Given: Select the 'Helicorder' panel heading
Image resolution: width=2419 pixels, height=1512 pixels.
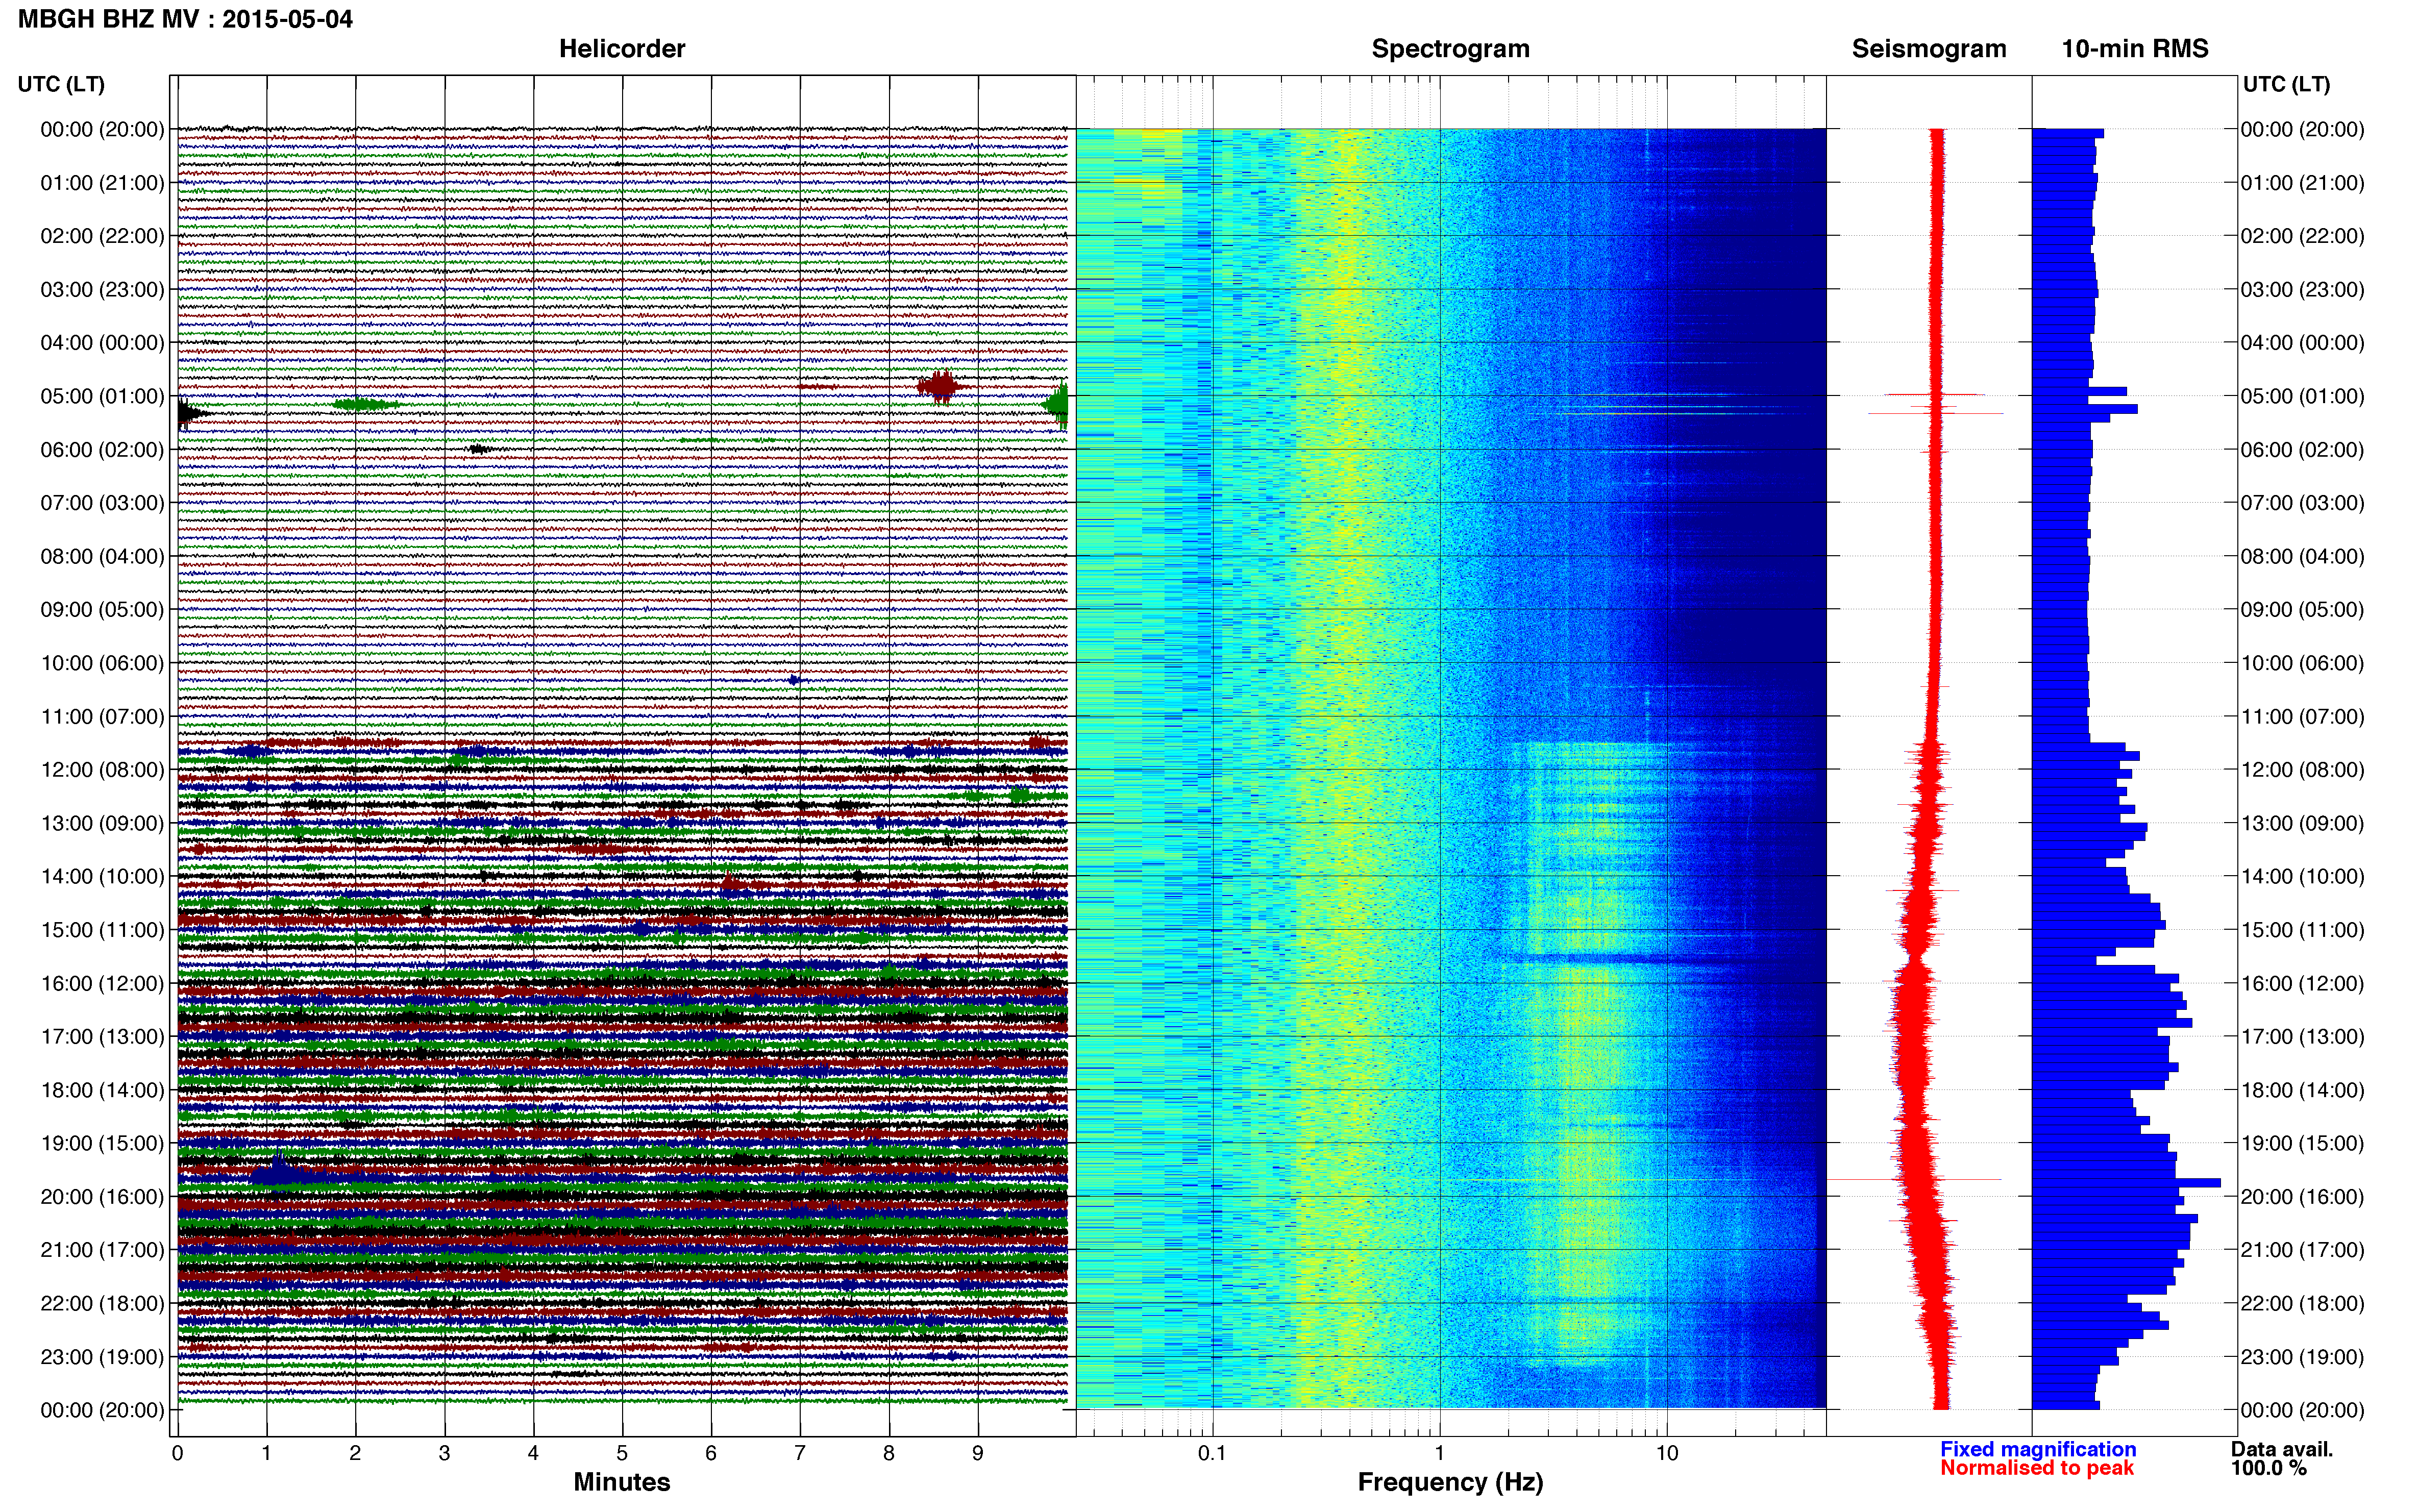Looking at the screenshot, I should point(622,49).
